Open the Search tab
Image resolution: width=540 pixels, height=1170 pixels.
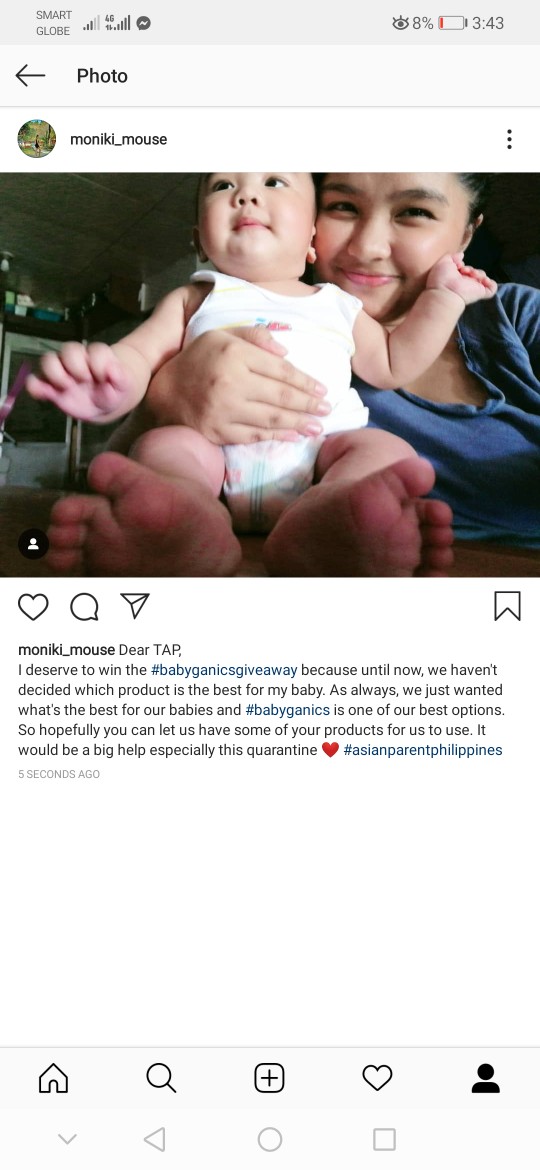pyautogui.click(x=161, y=1077)
